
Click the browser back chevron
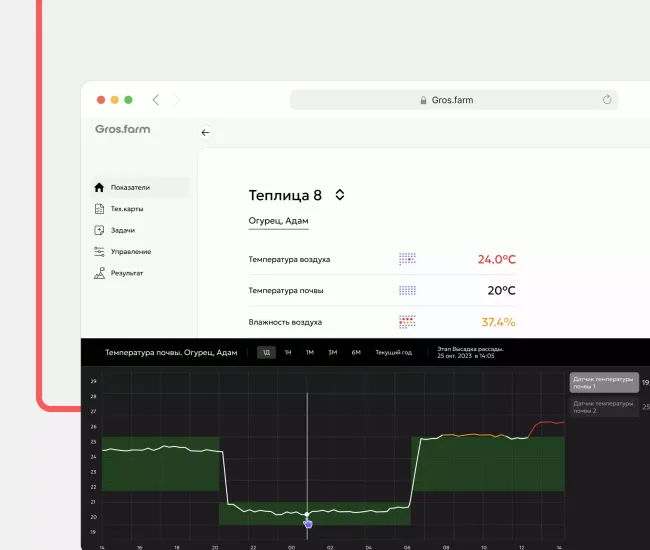tap(156, 100)
